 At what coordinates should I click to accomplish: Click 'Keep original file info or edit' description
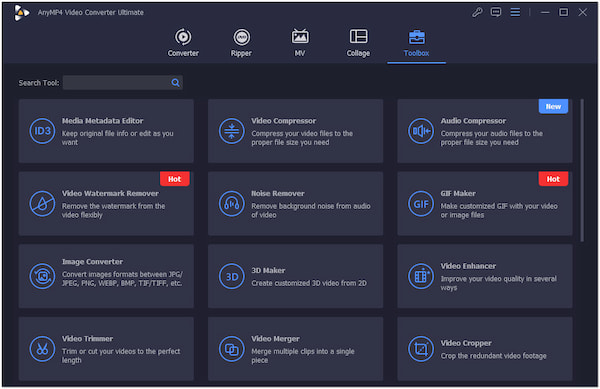pos(118,138)
